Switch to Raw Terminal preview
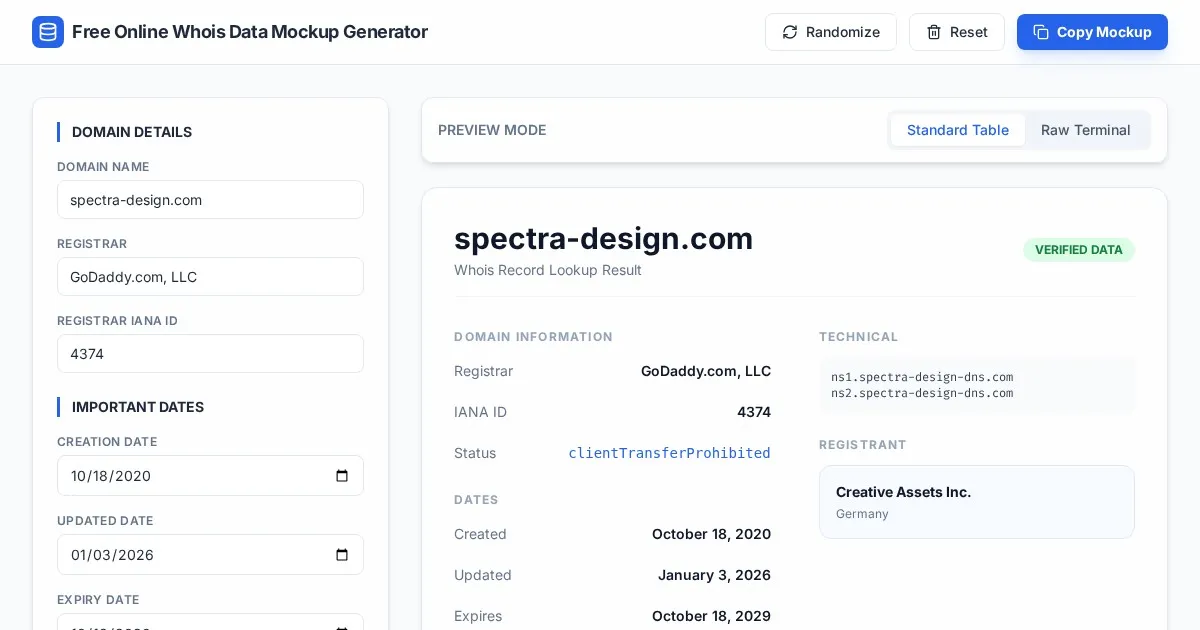The width and height of the screenshot is (1200, 630). pos(1085,130)
